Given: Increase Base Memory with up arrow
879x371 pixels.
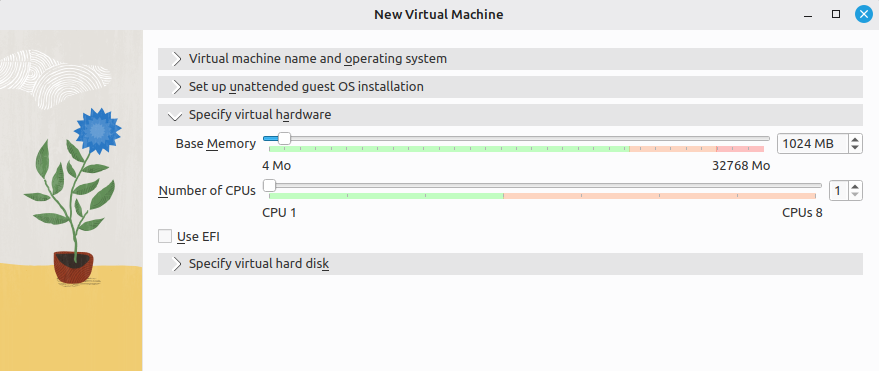Looking at the screenshot, I should pos(855,140).
